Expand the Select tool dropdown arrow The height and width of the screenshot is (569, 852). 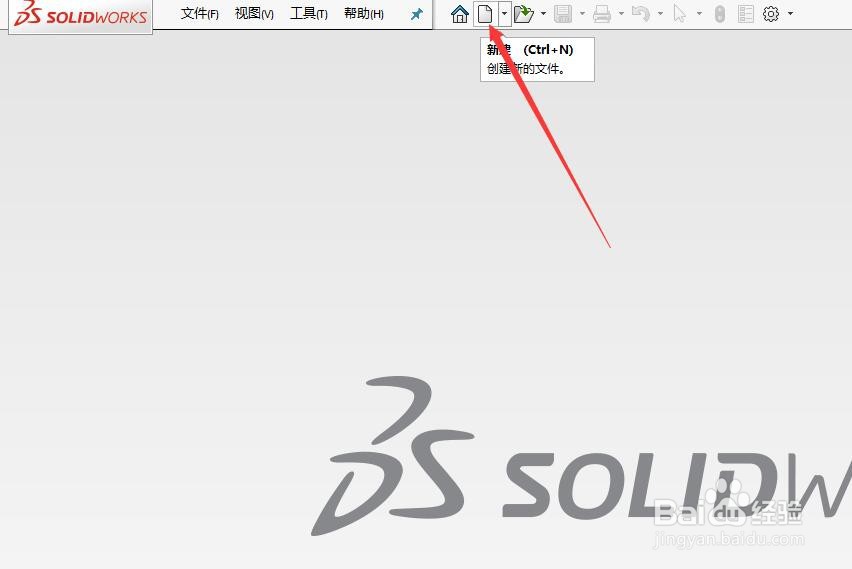click(699, 13)
